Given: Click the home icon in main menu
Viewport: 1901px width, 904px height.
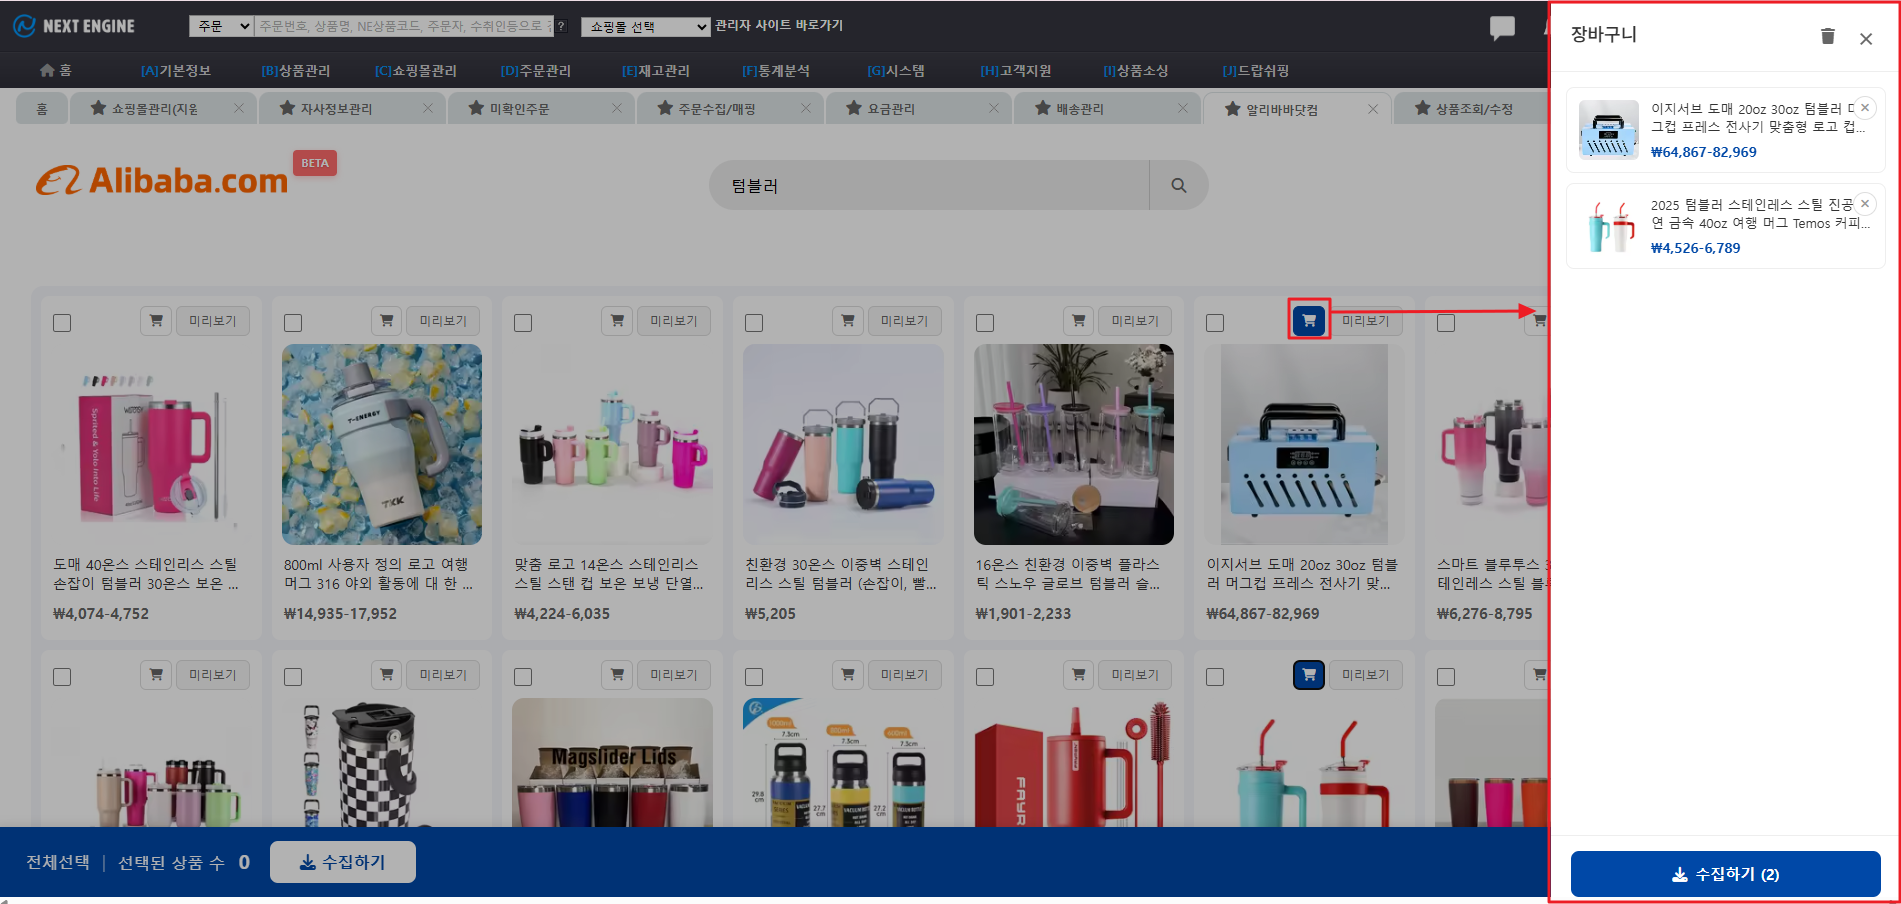Looking at the screenshot, I should pos(47,70).
